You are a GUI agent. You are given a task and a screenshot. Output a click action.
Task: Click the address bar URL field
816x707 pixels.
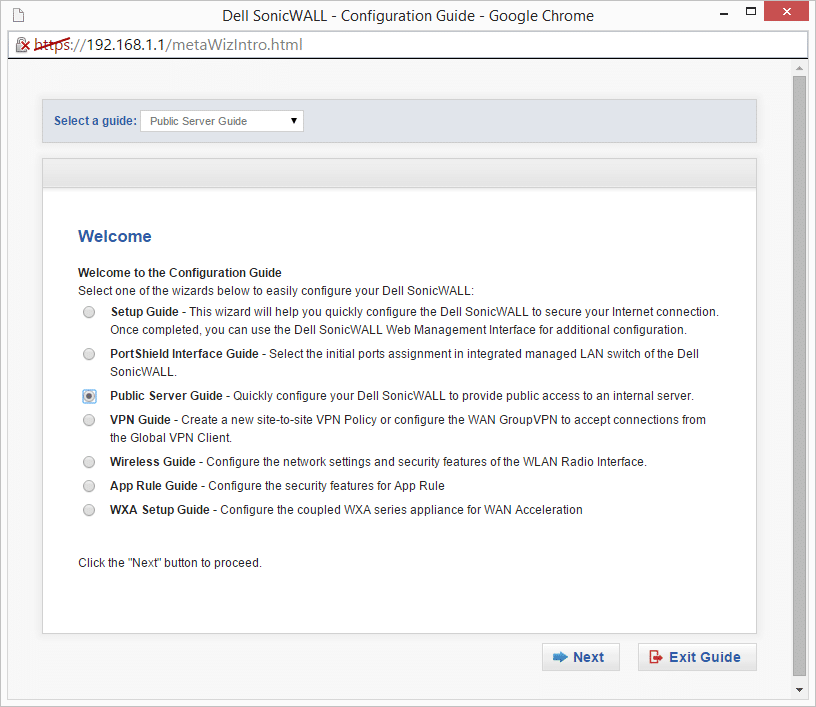point(407,45)
